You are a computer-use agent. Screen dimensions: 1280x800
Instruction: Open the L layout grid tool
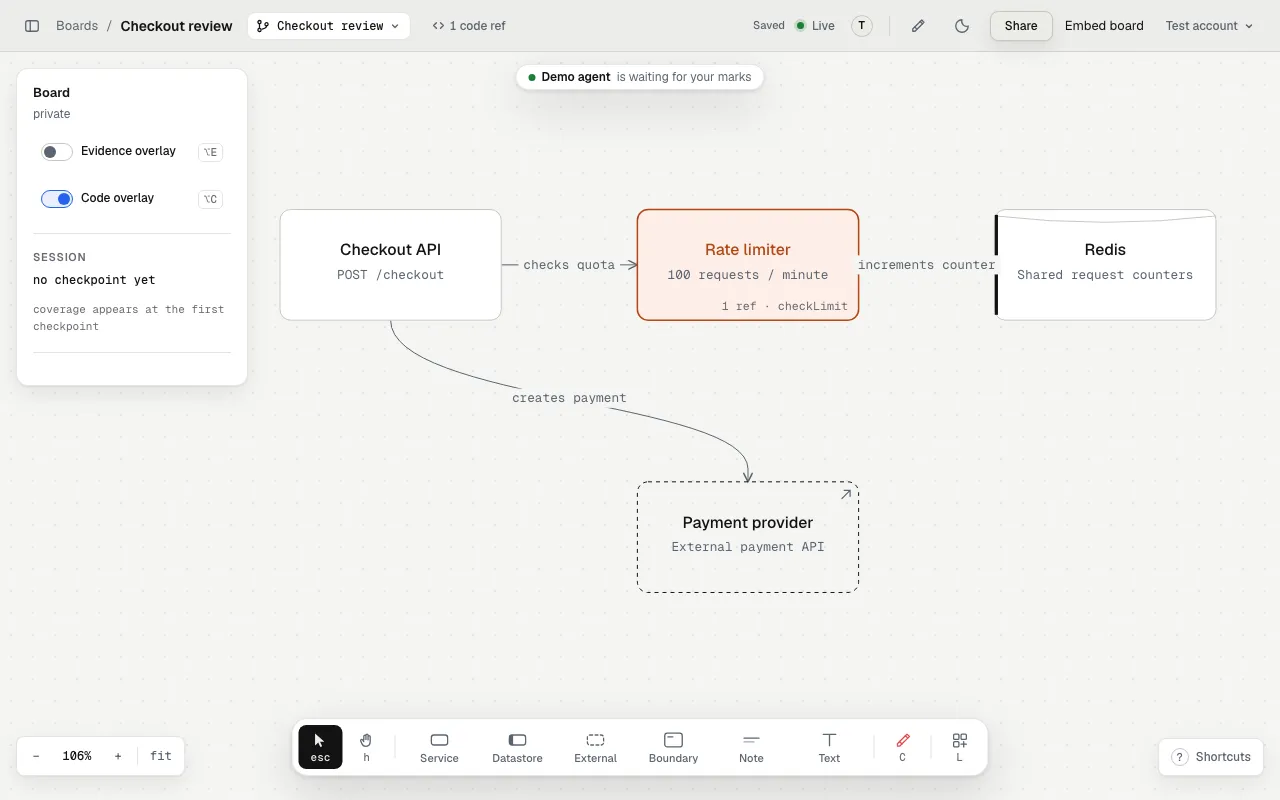tap(959, 747)
